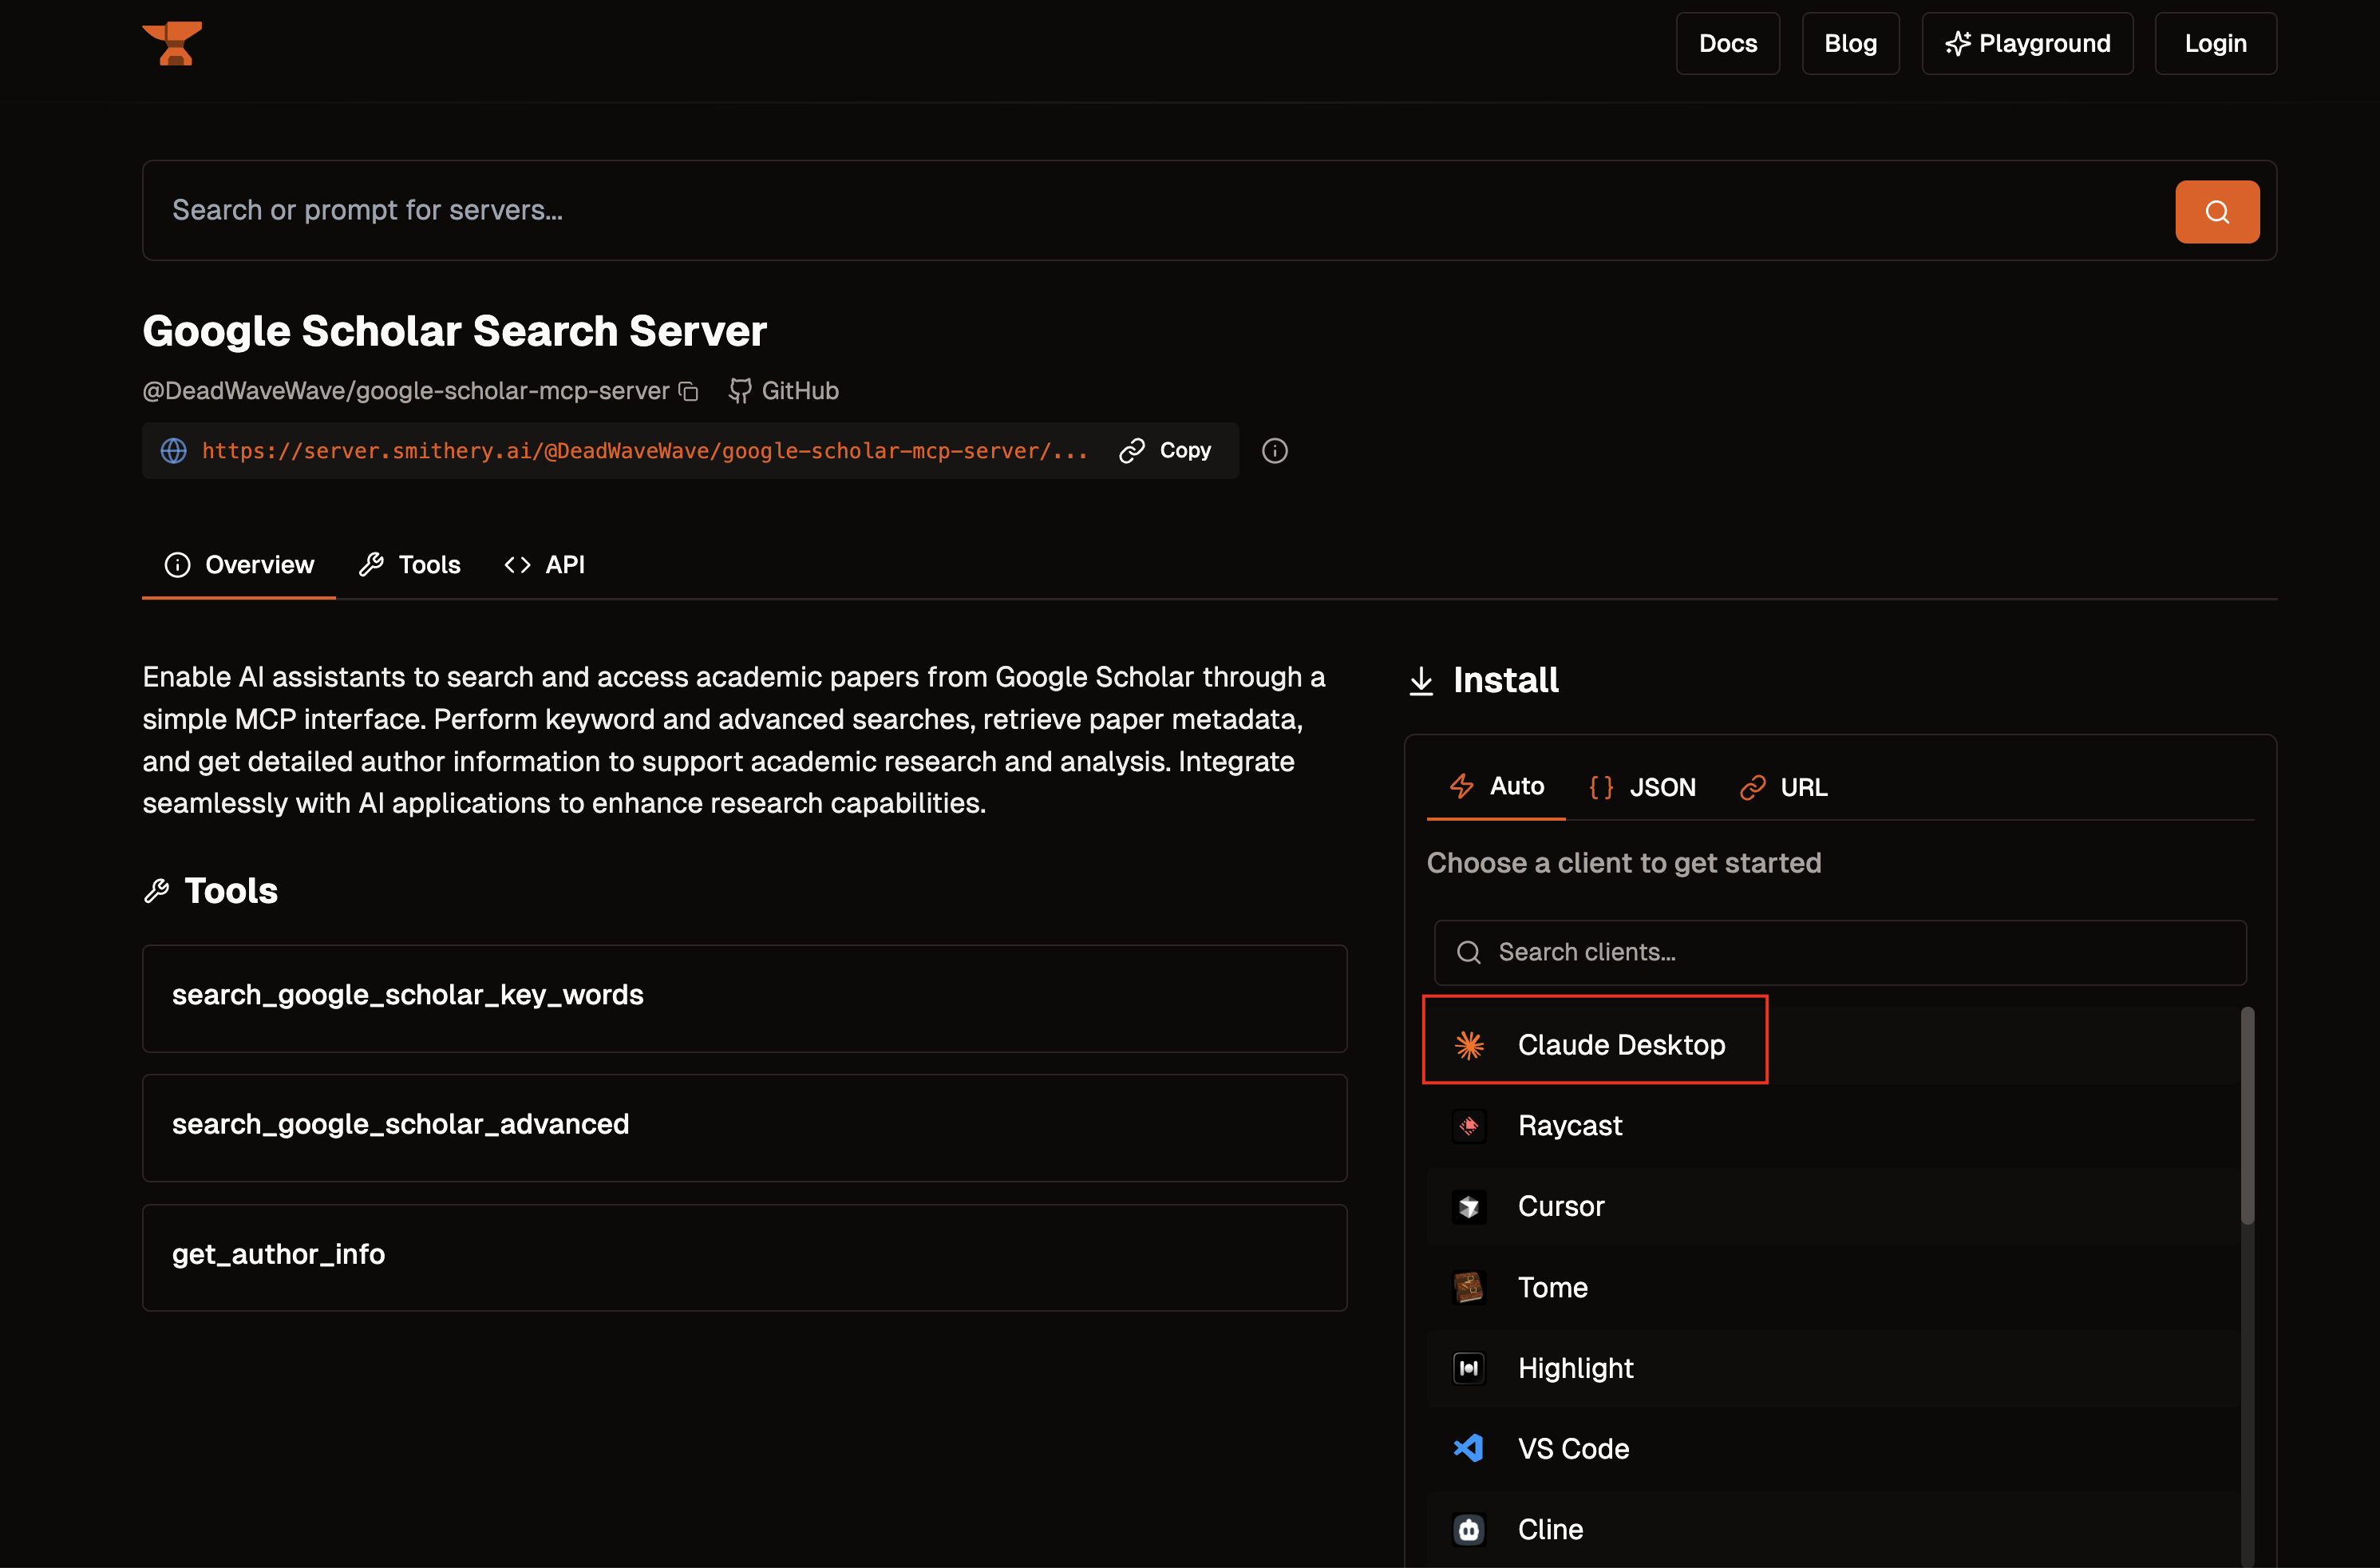Select the Auto install tab
Image resolution: width=2380 pixels, height=1568 pixels.
point(1496,787)
